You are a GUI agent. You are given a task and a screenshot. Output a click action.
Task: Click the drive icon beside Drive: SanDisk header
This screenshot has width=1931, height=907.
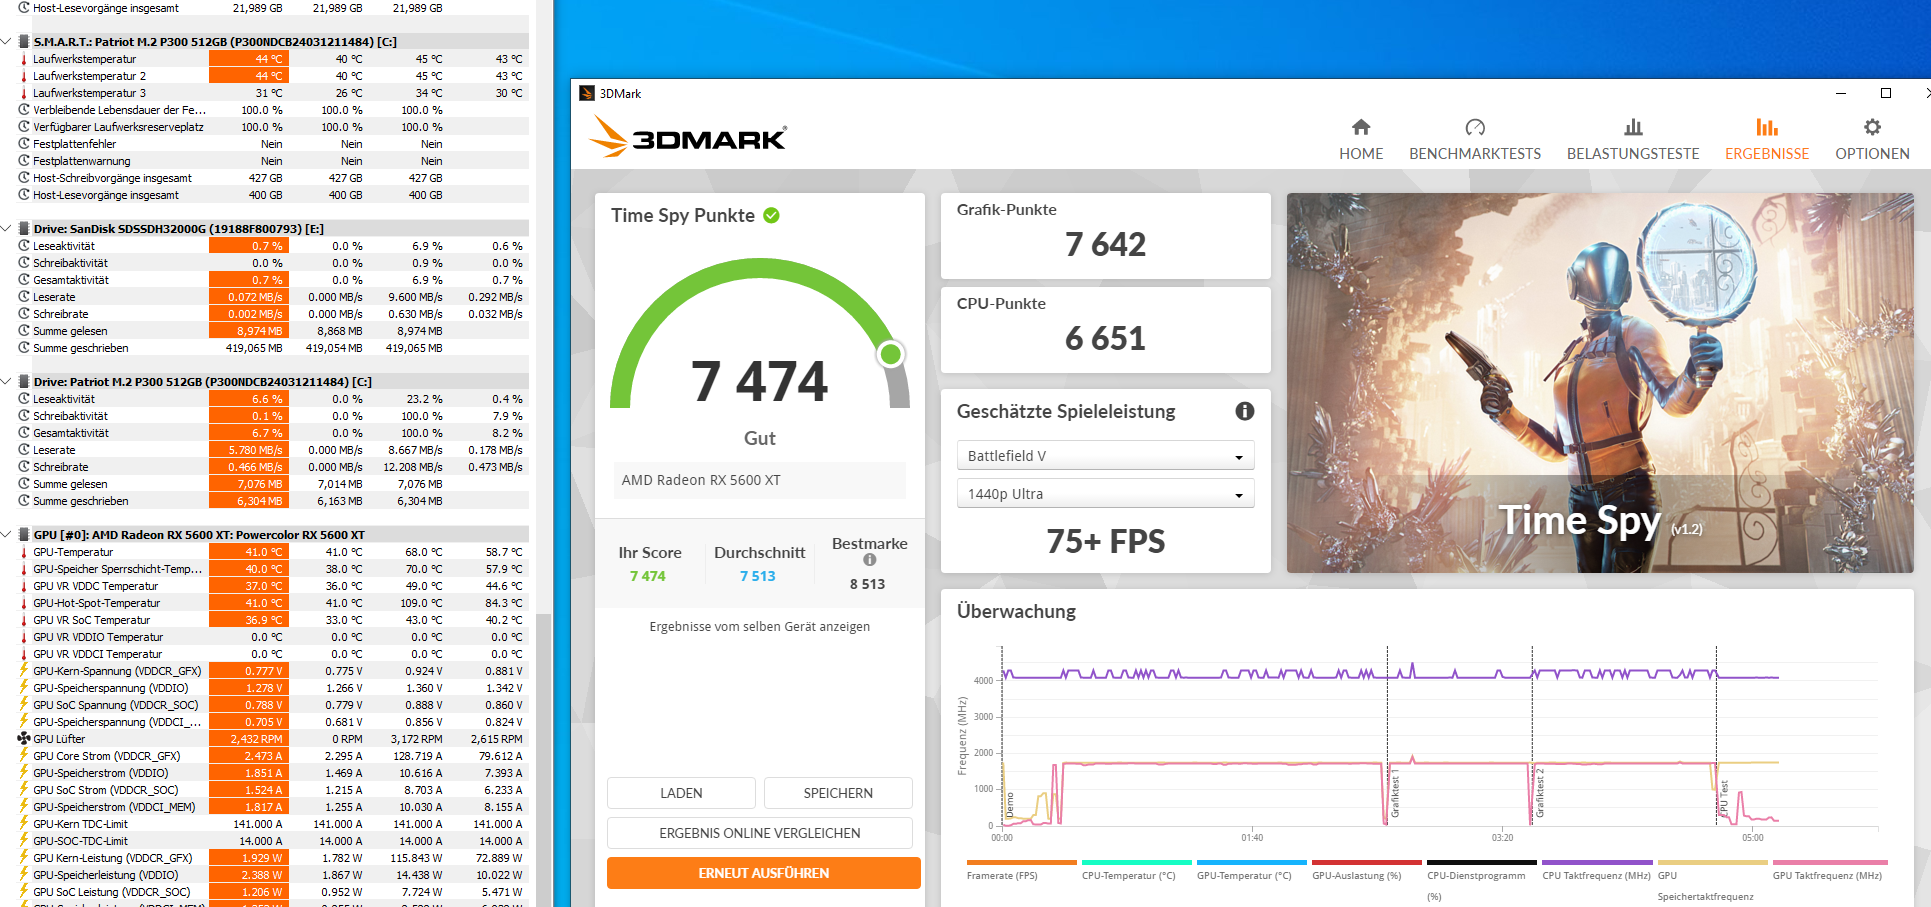tap(24, 229)
